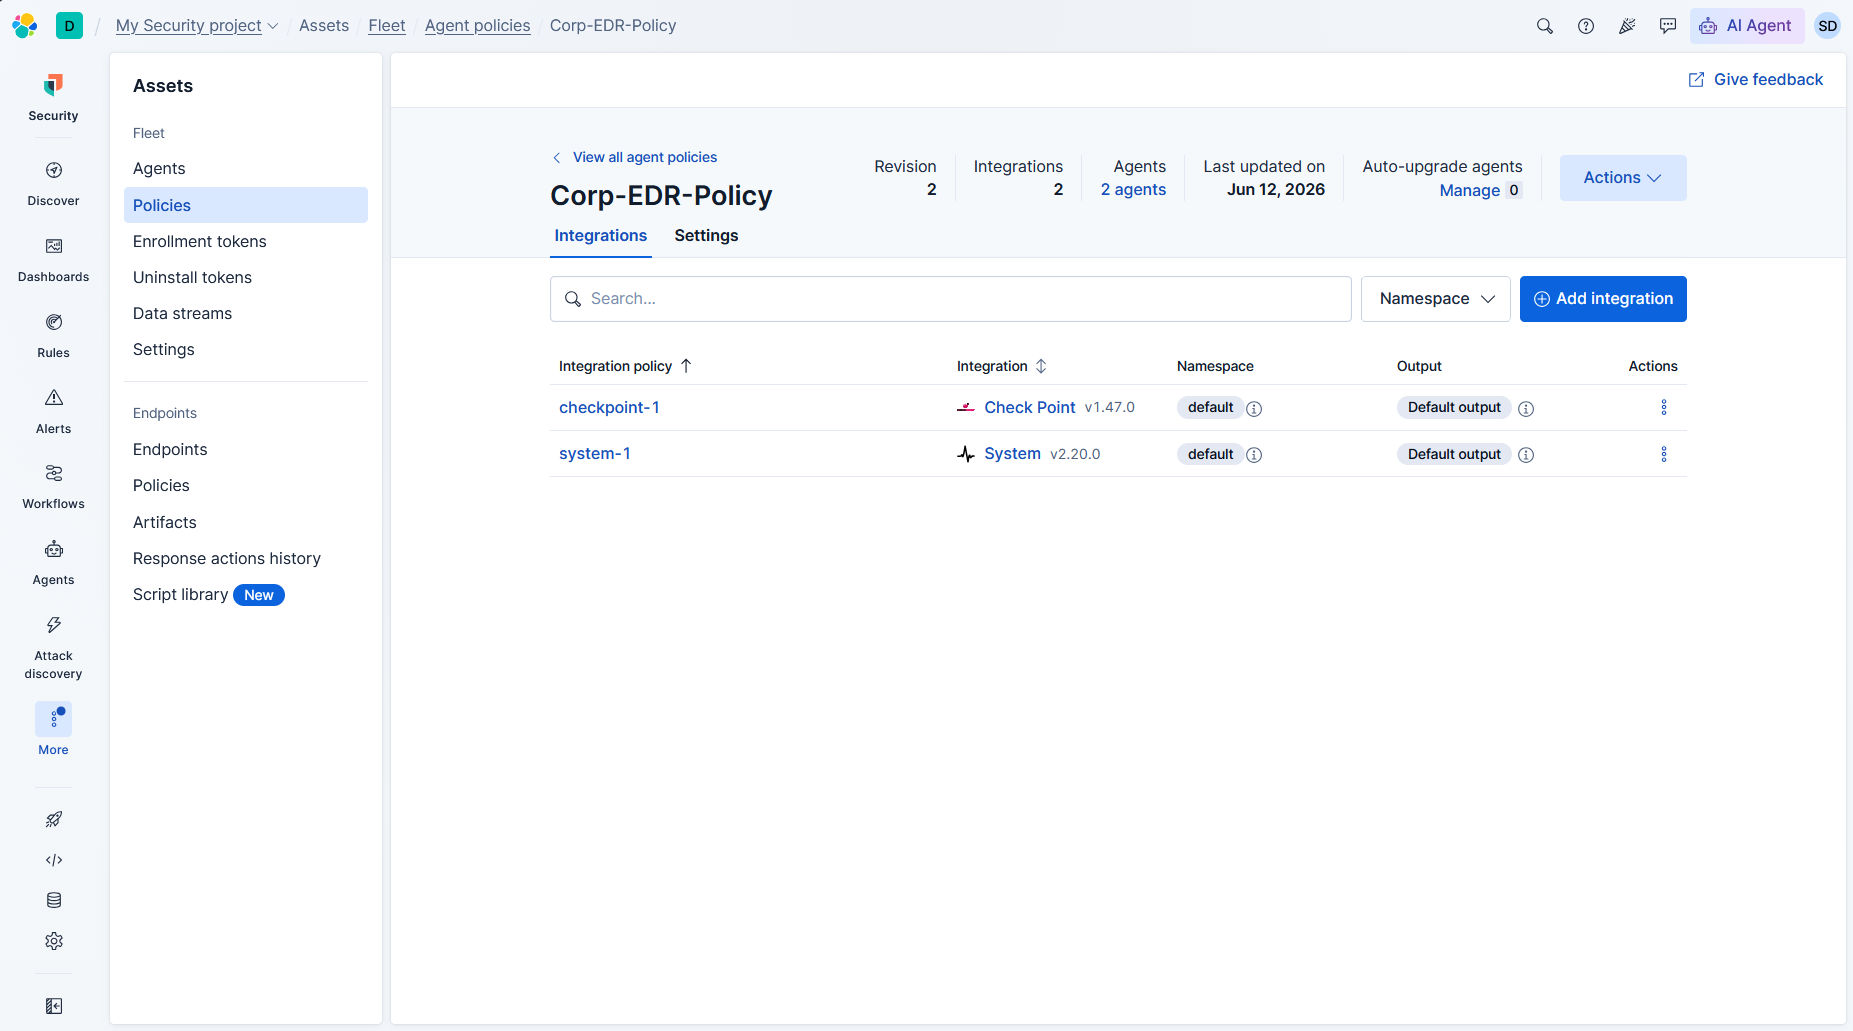The width and height of the screenshot is (1853, 1031).
Task: Expand the Namespace filter dropdown
Action: pos(1436,299)
